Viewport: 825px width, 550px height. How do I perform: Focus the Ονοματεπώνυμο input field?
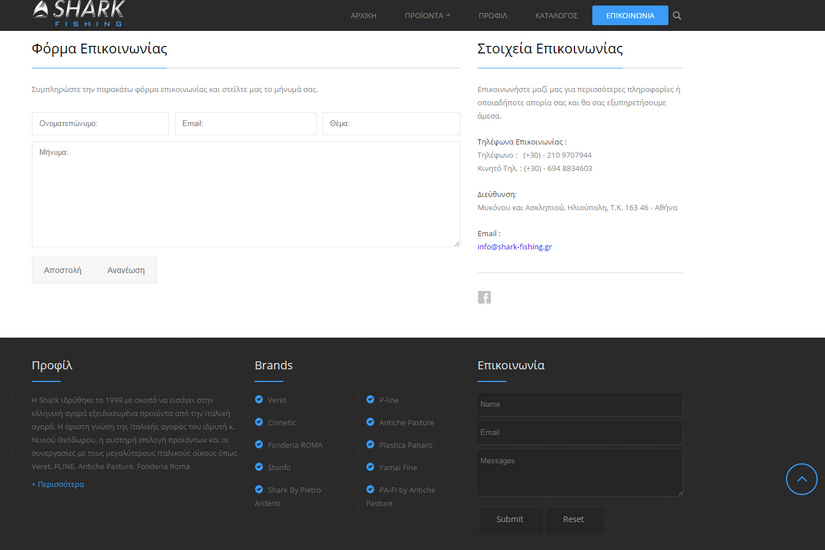click(x=100, y=124)
